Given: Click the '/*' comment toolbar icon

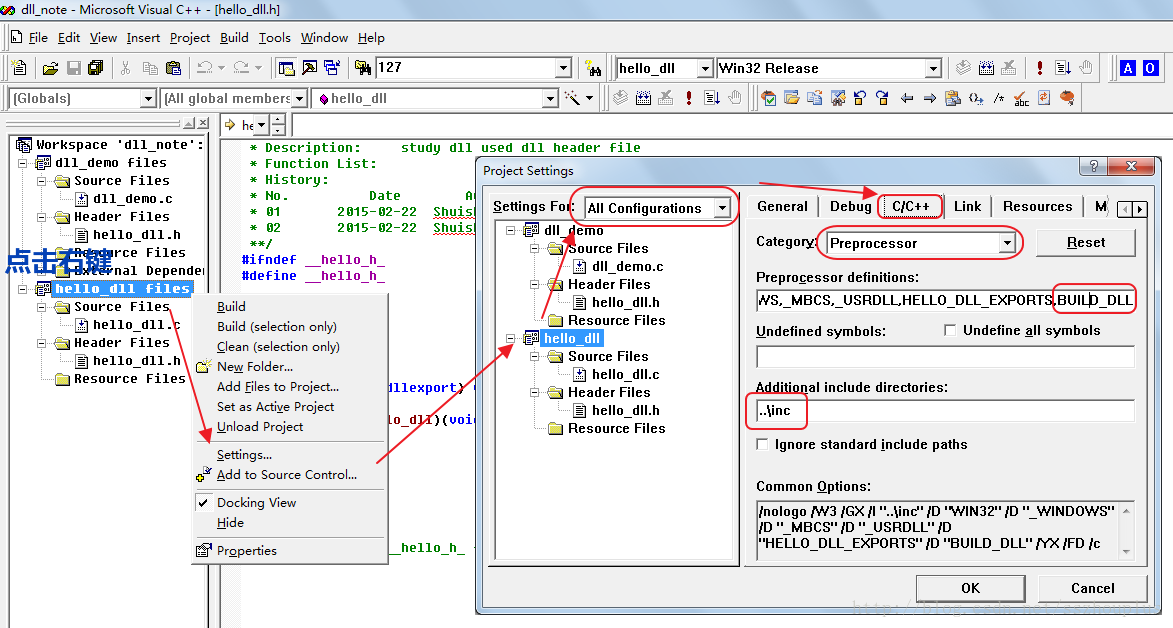Looking at the screenshot, I should click(999, 98).
